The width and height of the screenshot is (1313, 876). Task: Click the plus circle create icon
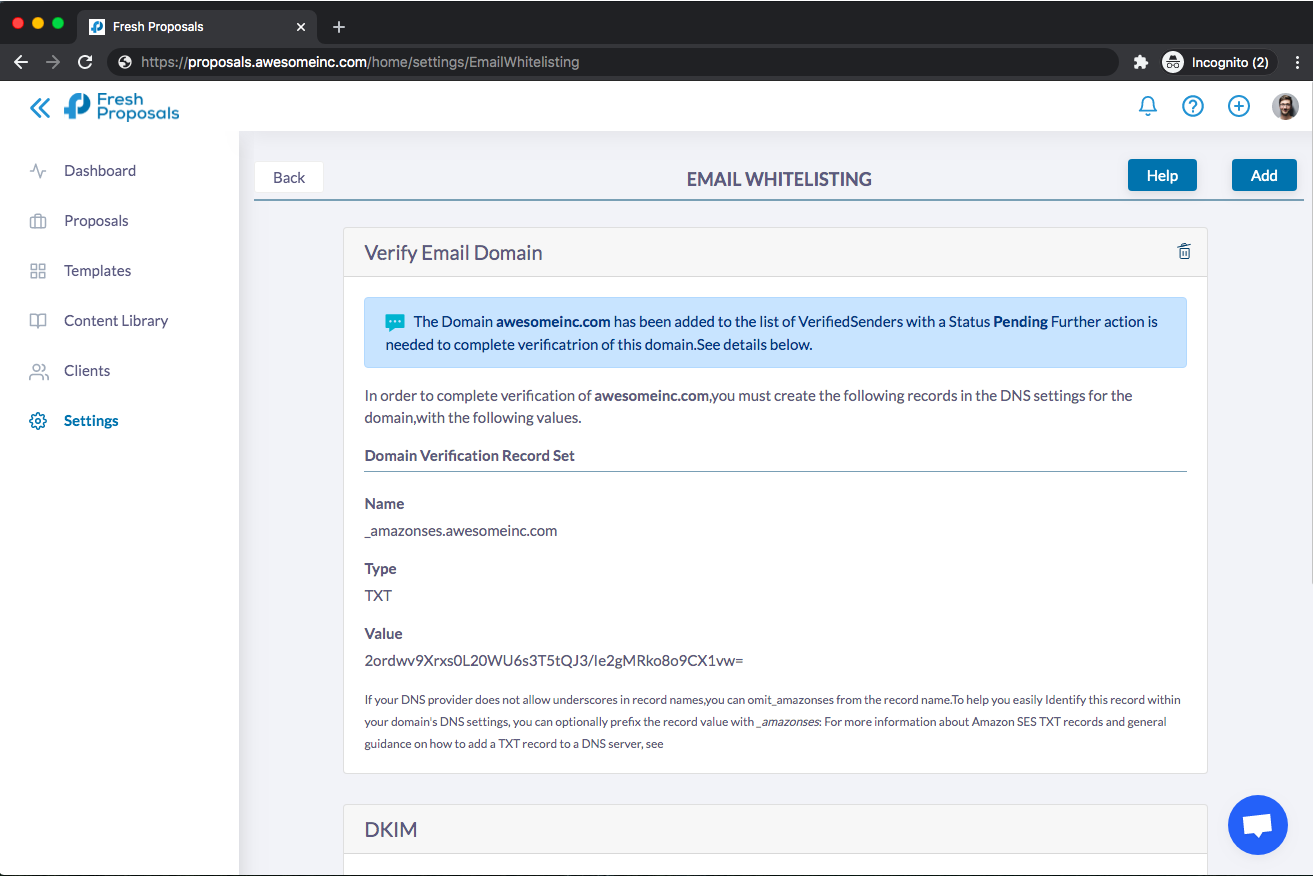coord(1239,106)
